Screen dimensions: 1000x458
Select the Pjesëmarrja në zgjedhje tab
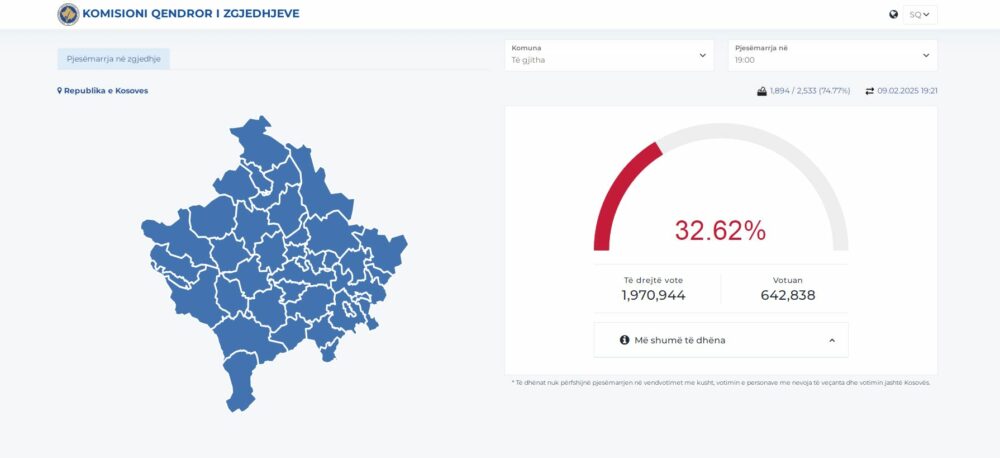113,59
